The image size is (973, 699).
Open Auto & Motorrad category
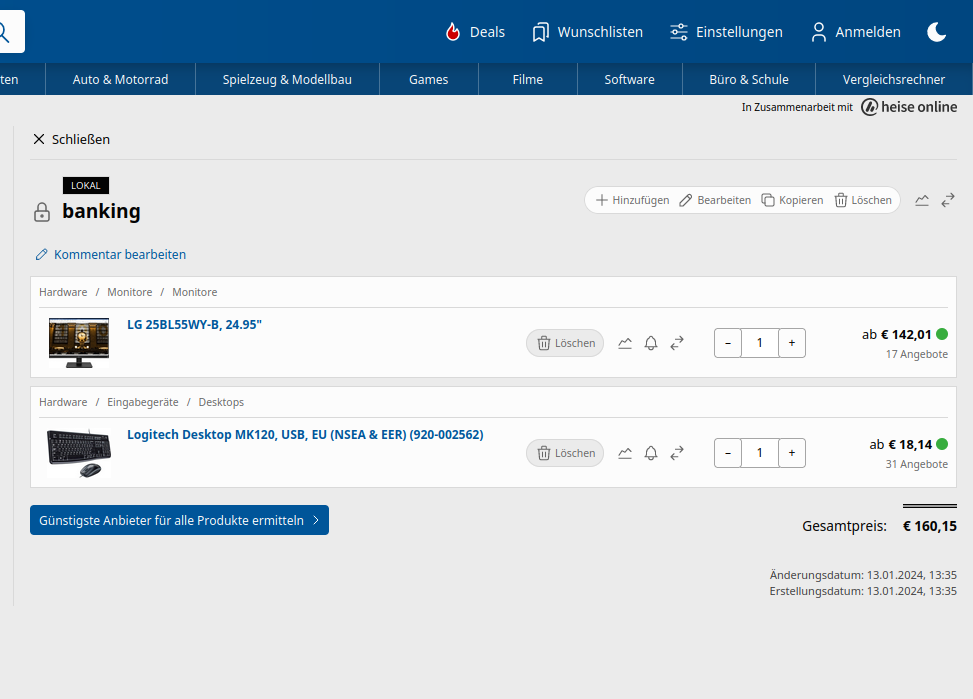120,79
